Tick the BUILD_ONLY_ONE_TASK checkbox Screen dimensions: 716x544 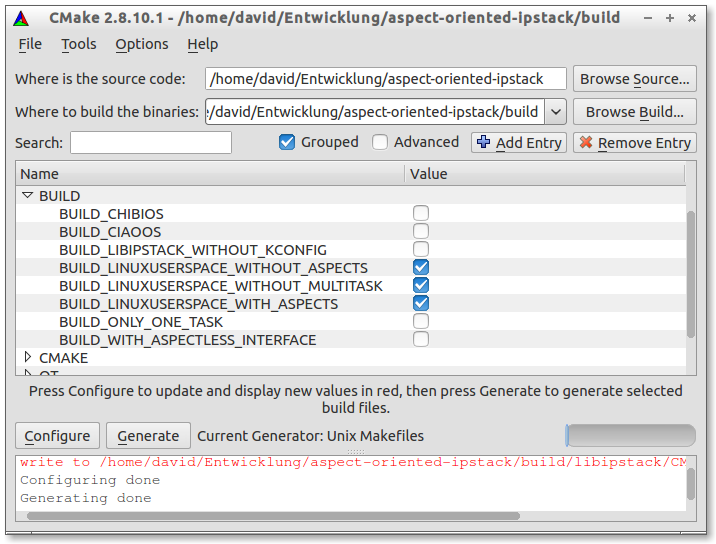(421, 322)
